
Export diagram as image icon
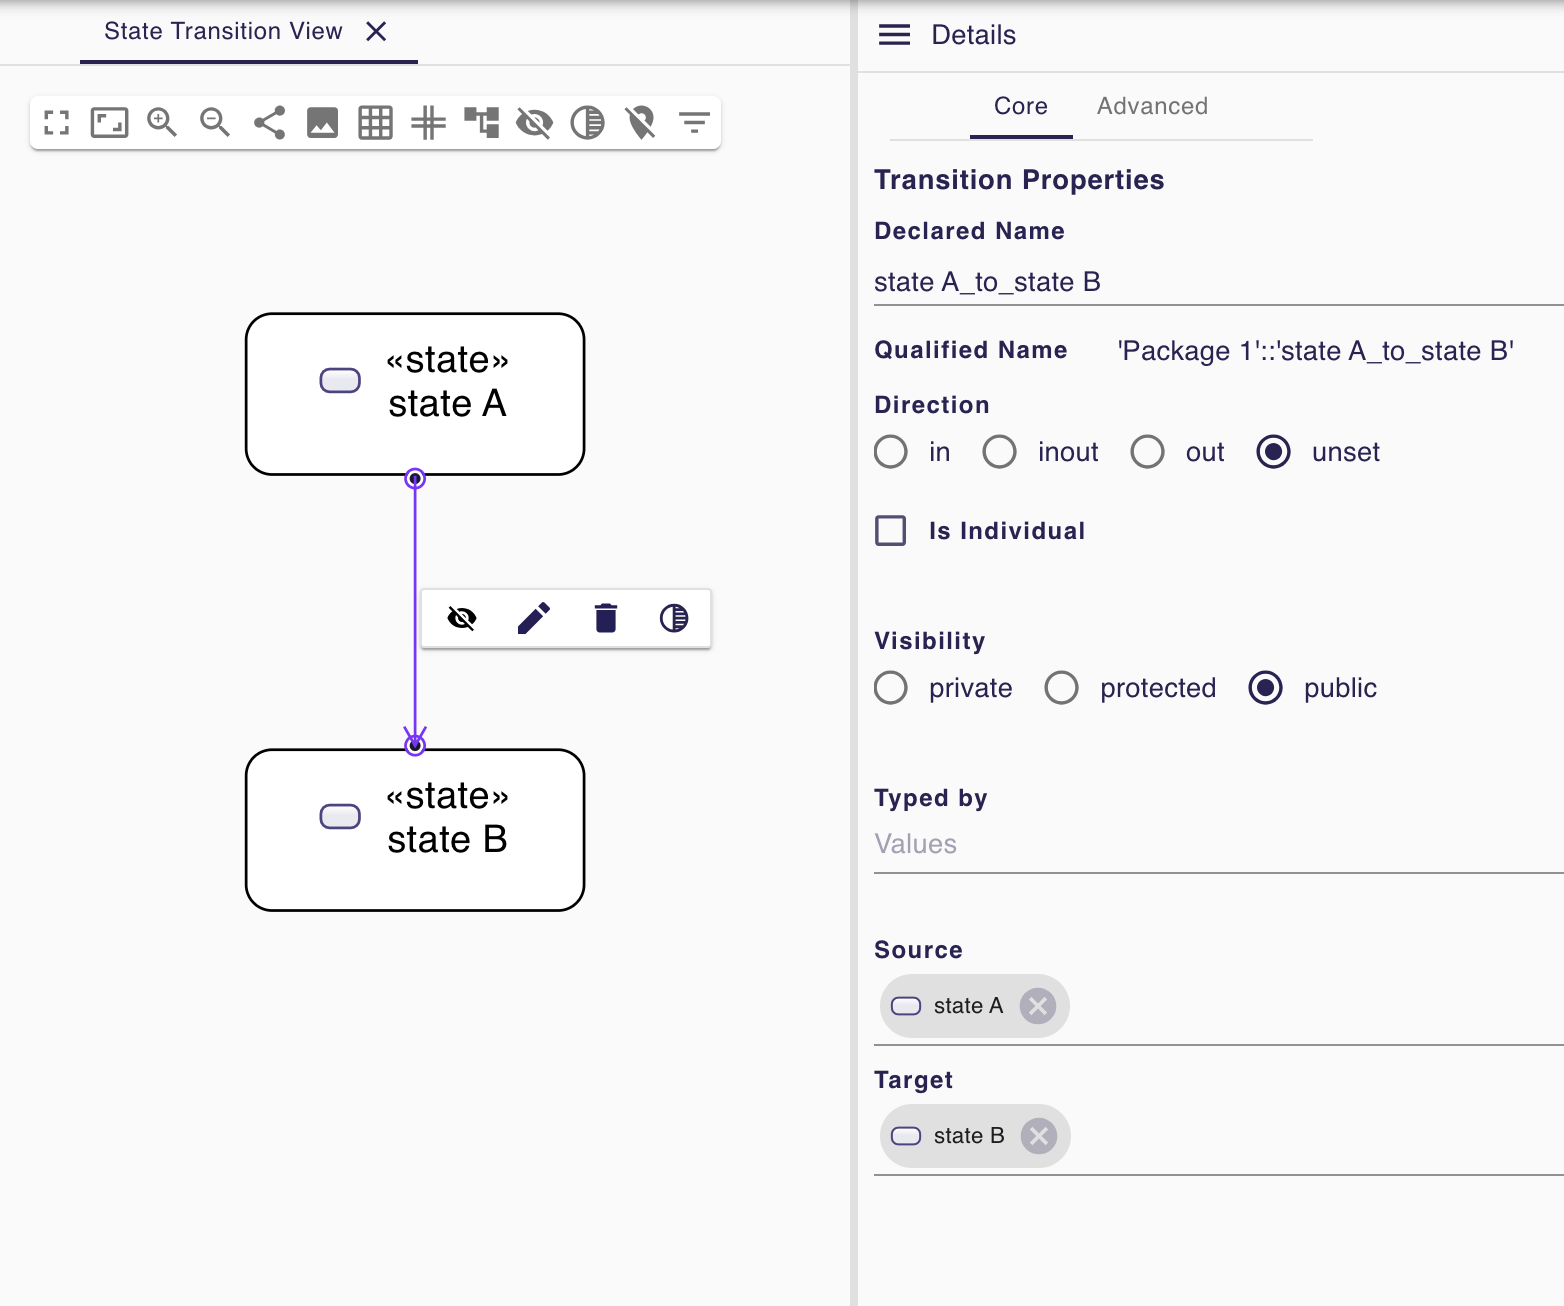[322, 123]
